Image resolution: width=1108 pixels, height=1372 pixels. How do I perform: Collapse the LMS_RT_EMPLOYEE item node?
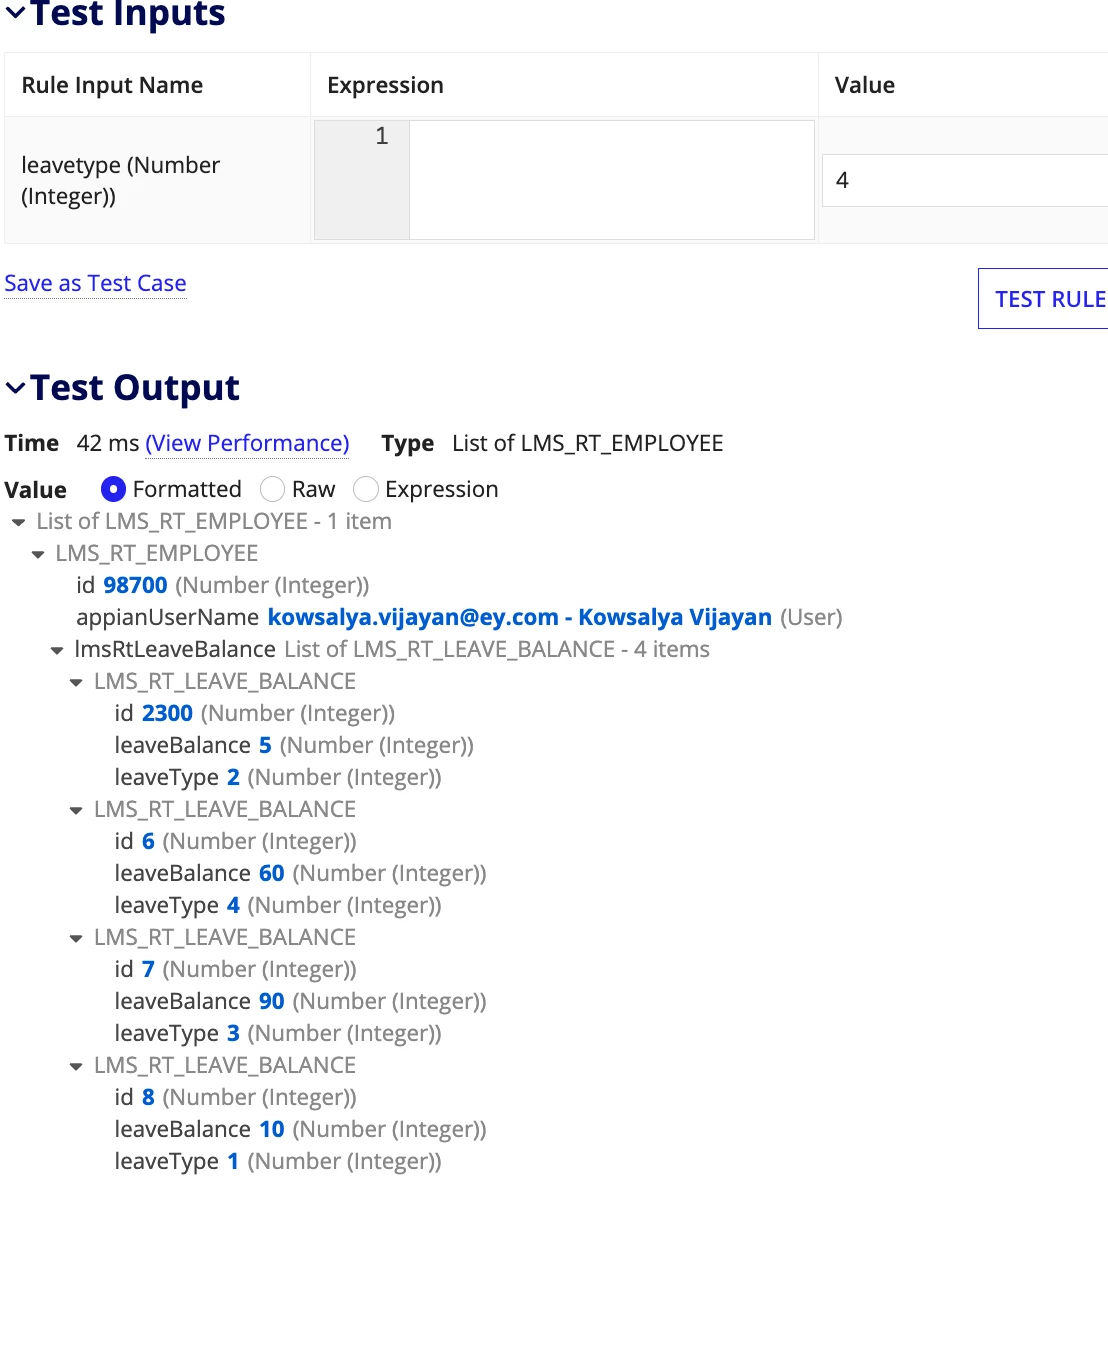38,554
